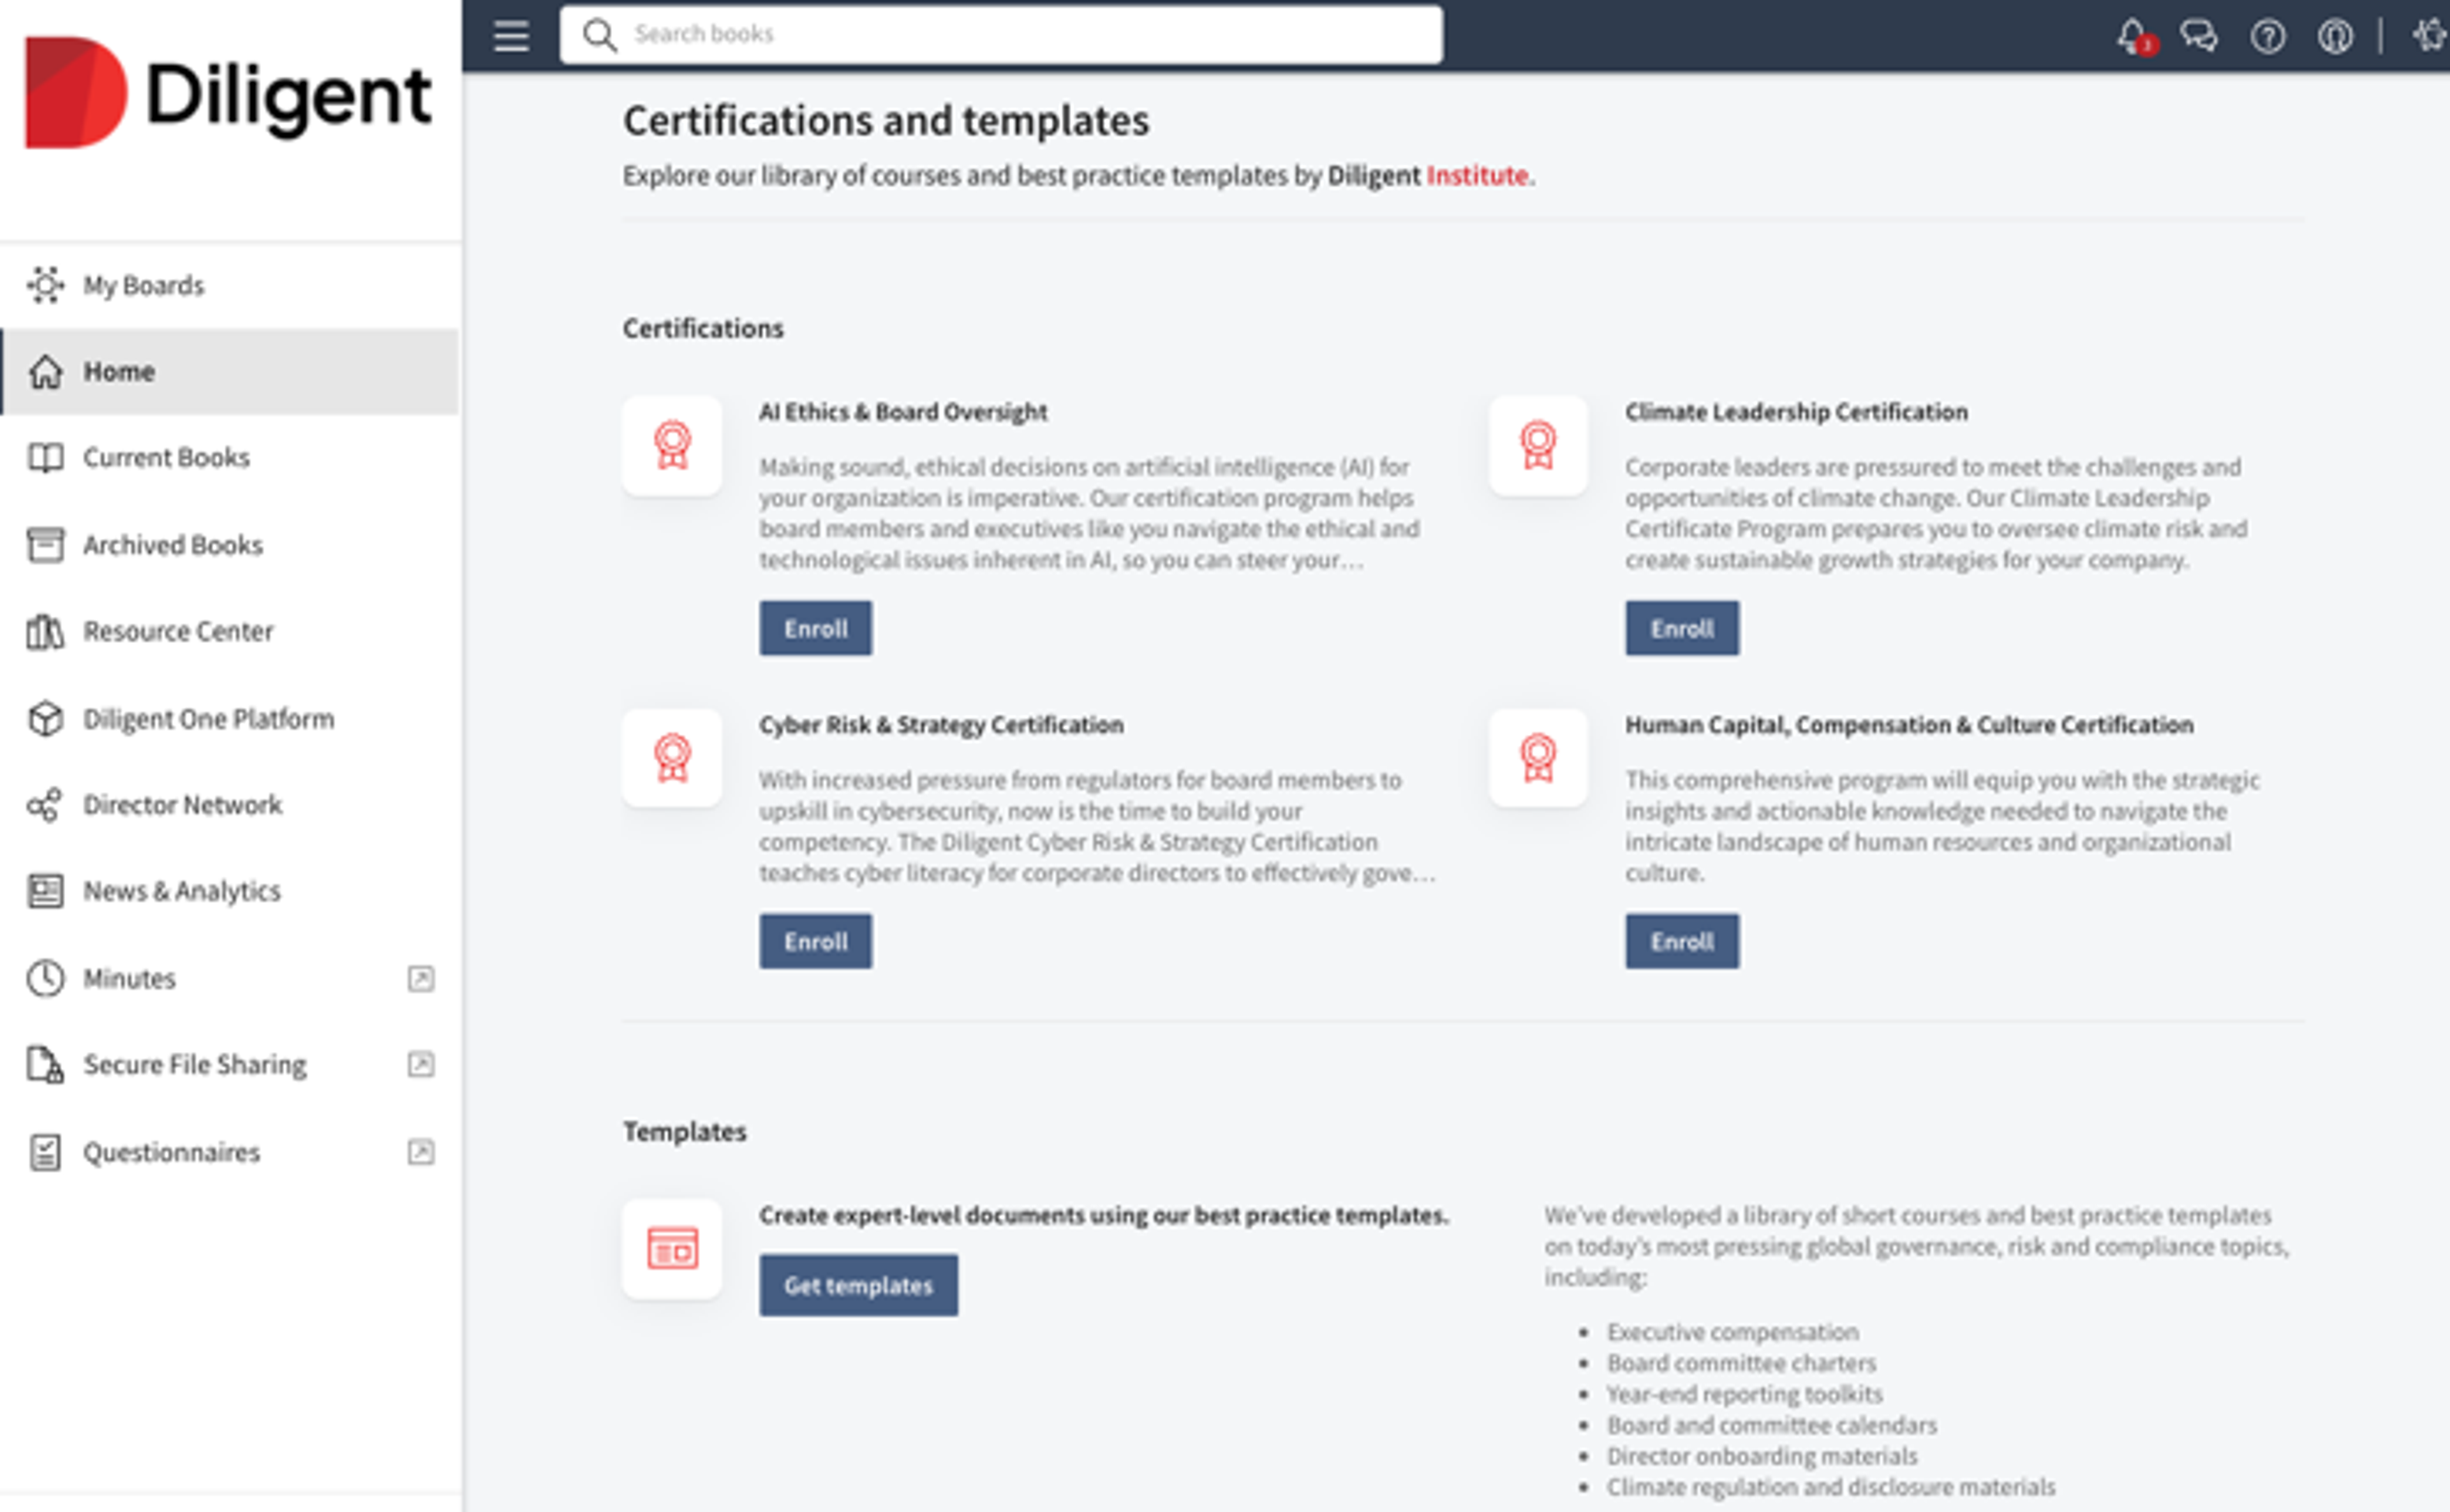Focus the Search books field
The height and width of the screenshot is (1512, 2450).
pos(1001,35)
